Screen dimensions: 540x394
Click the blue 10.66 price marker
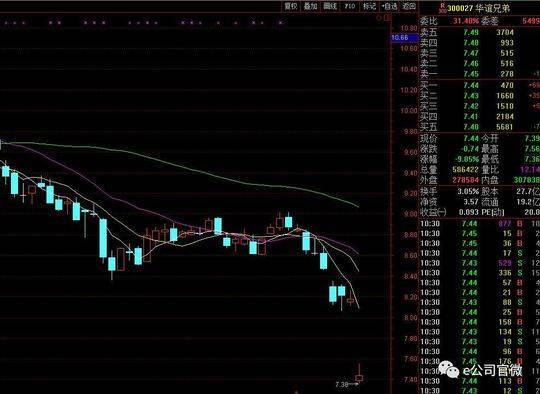(399, 38)
